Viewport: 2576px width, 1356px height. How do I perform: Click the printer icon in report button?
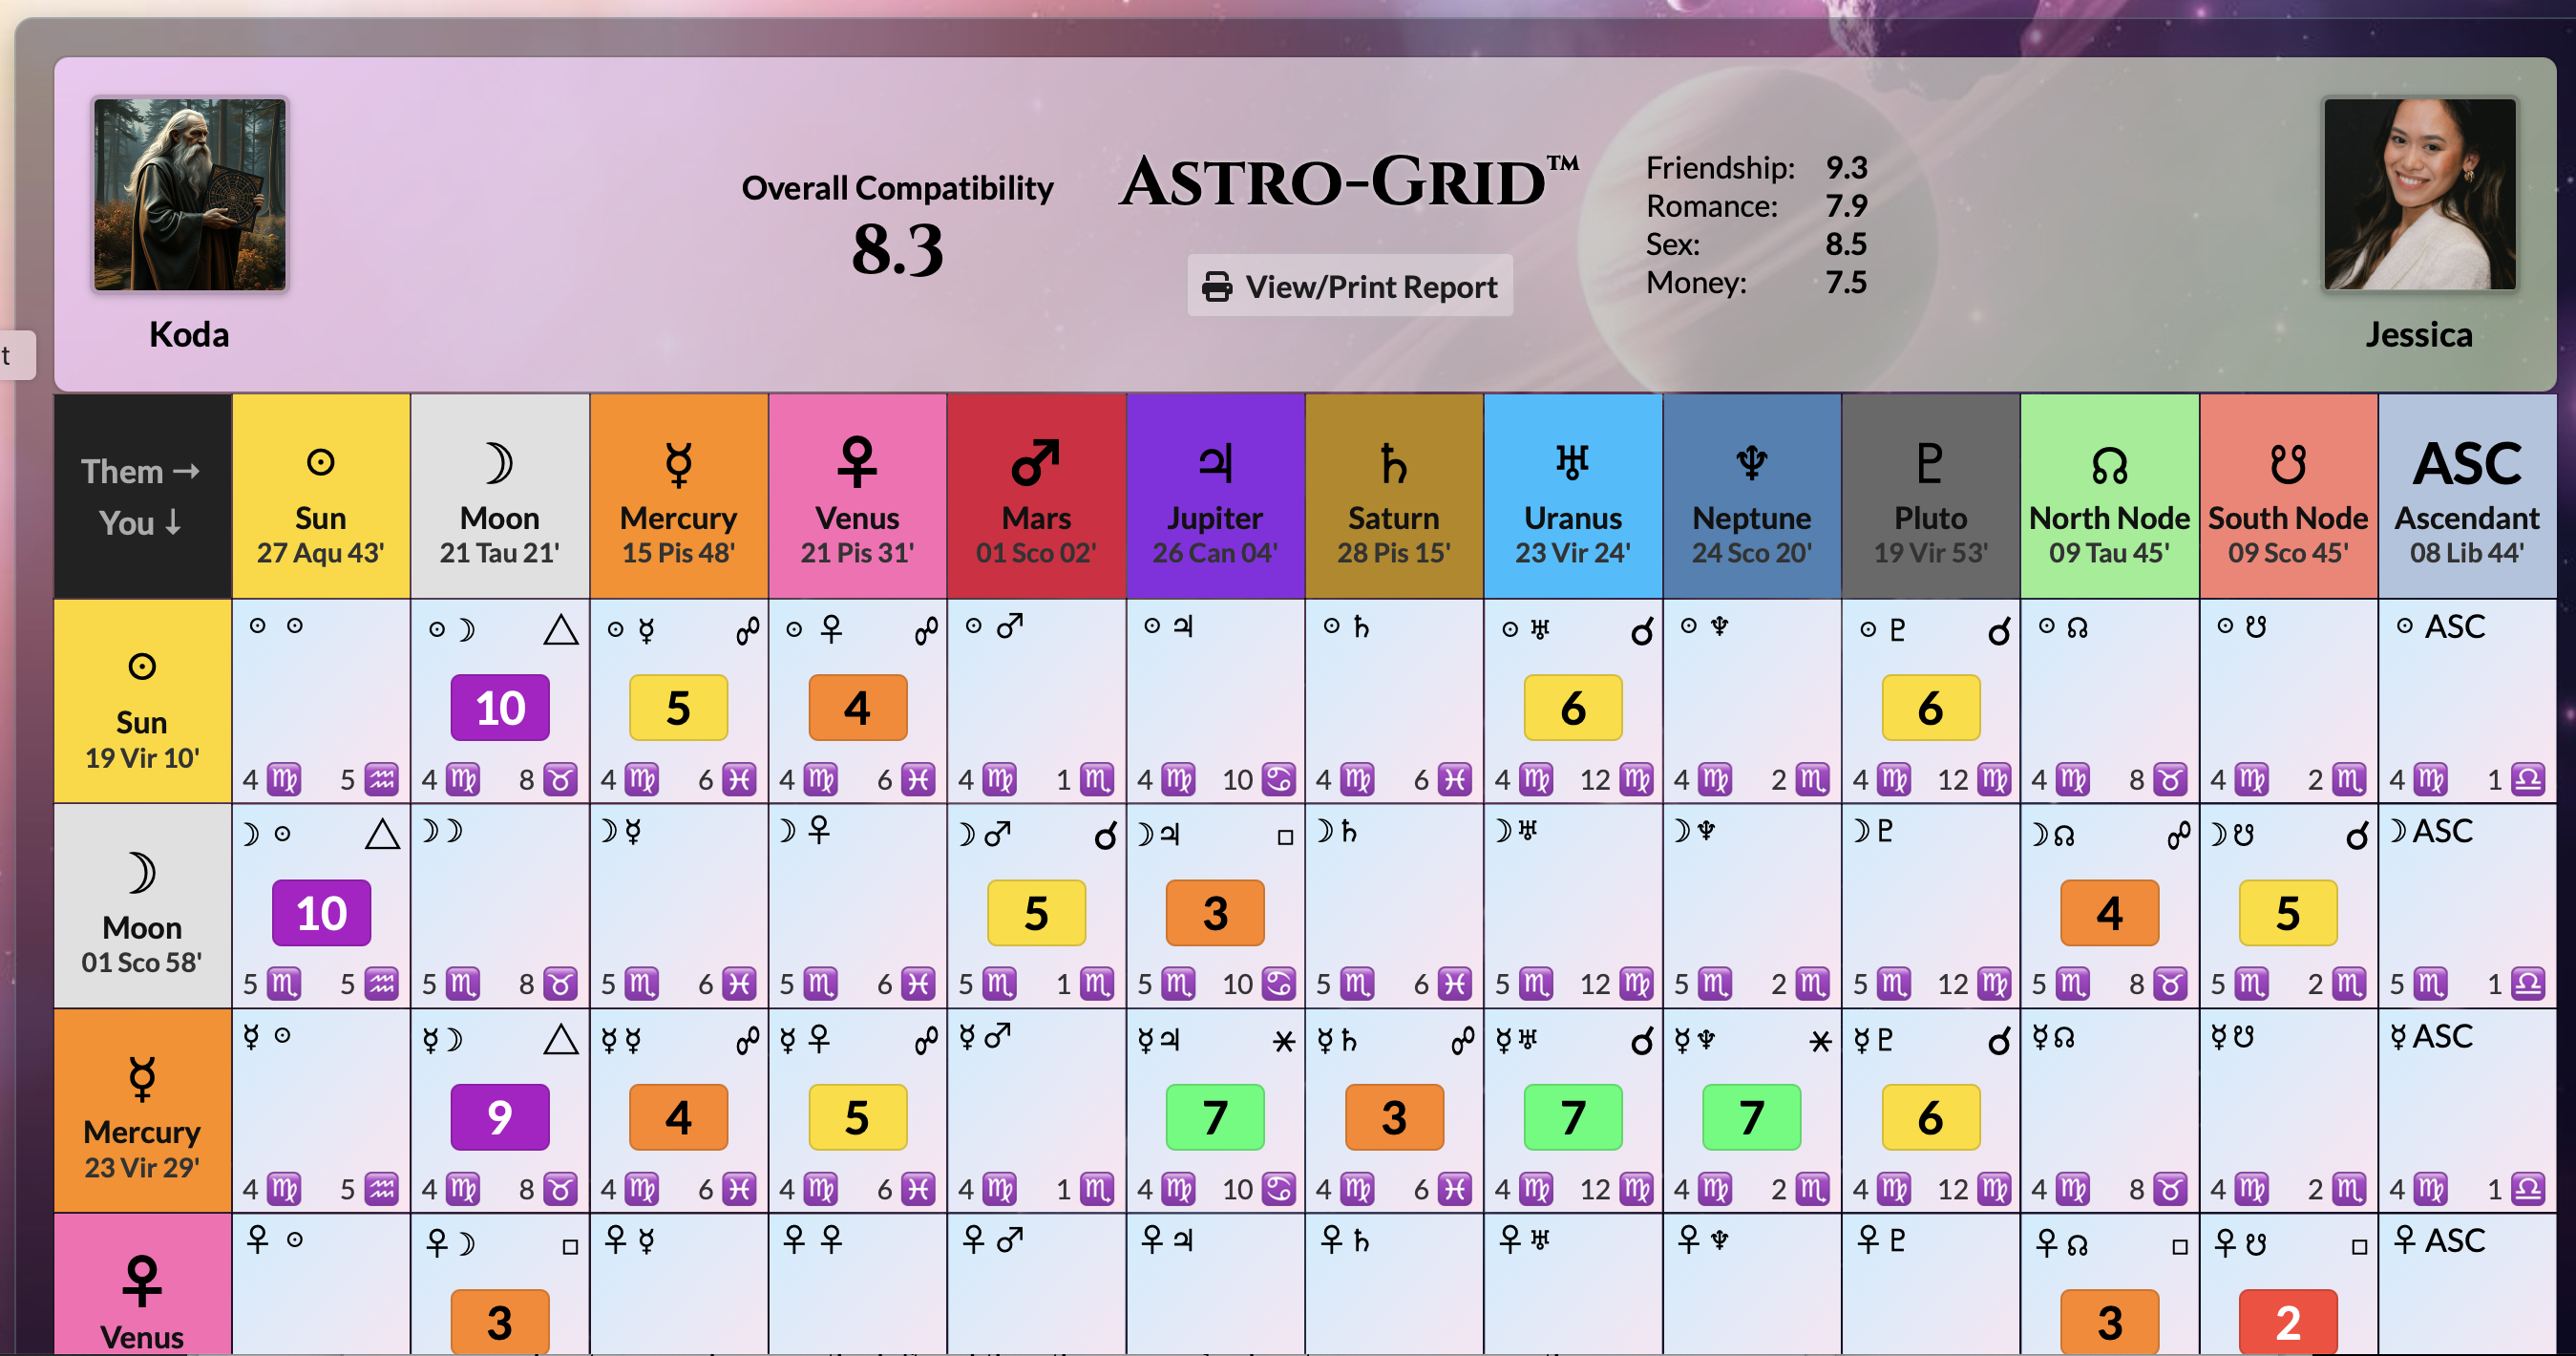[x=1216, y=287]
